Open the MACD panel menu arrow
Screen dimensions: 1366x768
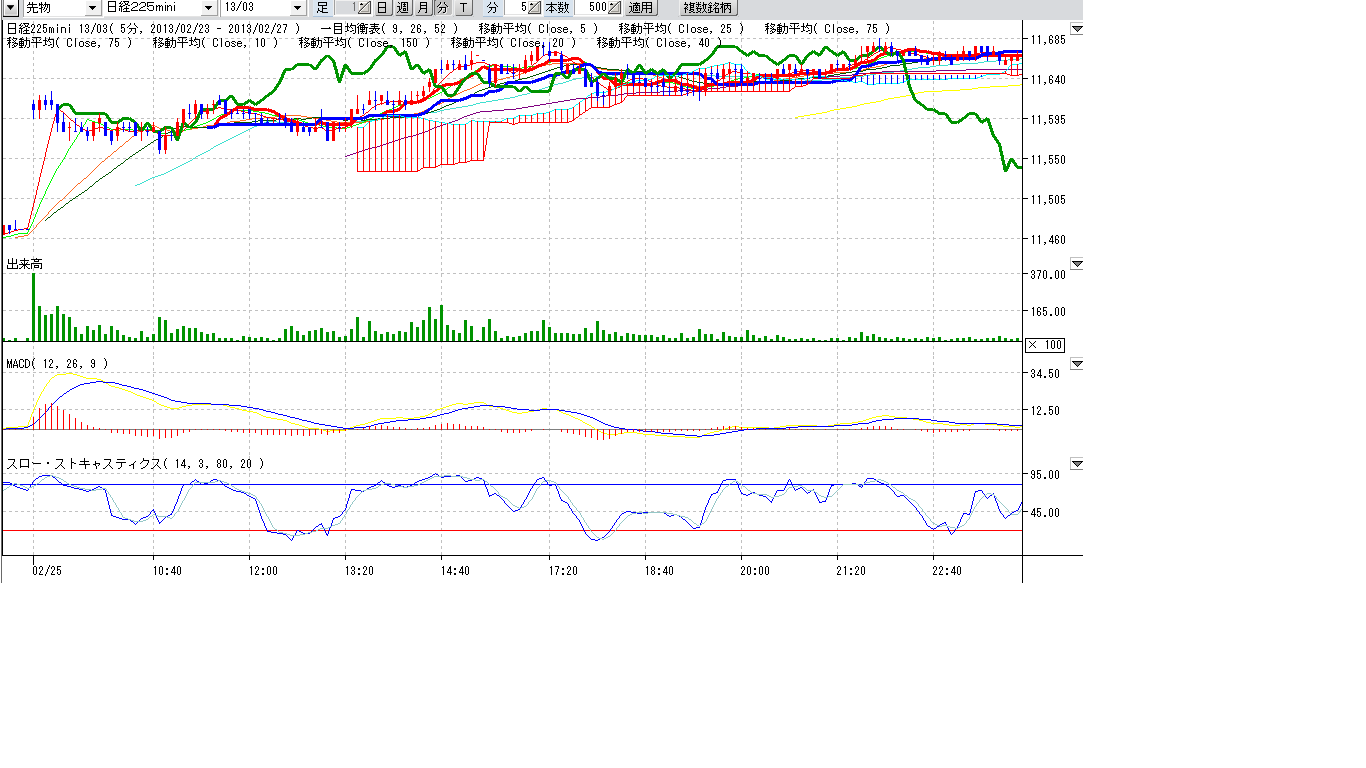[x=1077, y=364]
